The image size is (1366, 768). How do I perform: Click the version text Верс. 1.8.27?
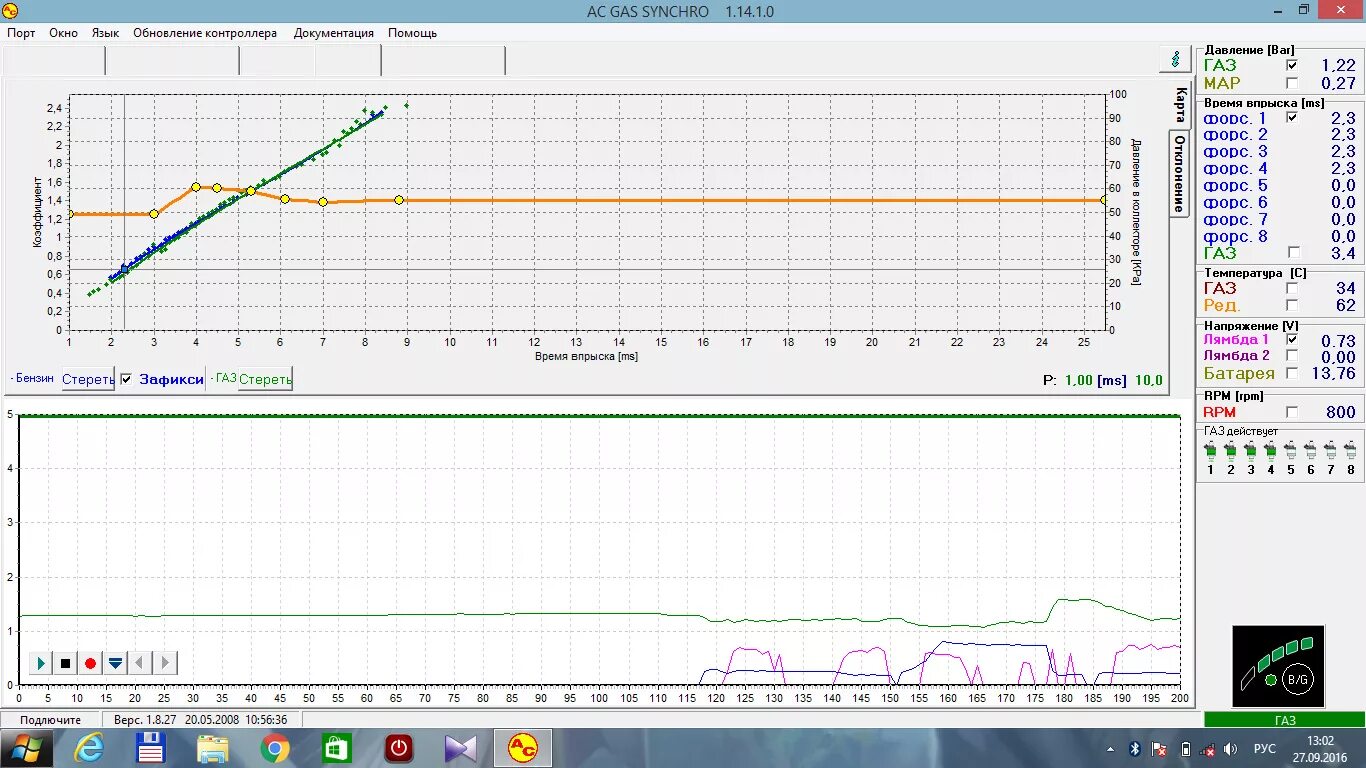coord(144,720)
